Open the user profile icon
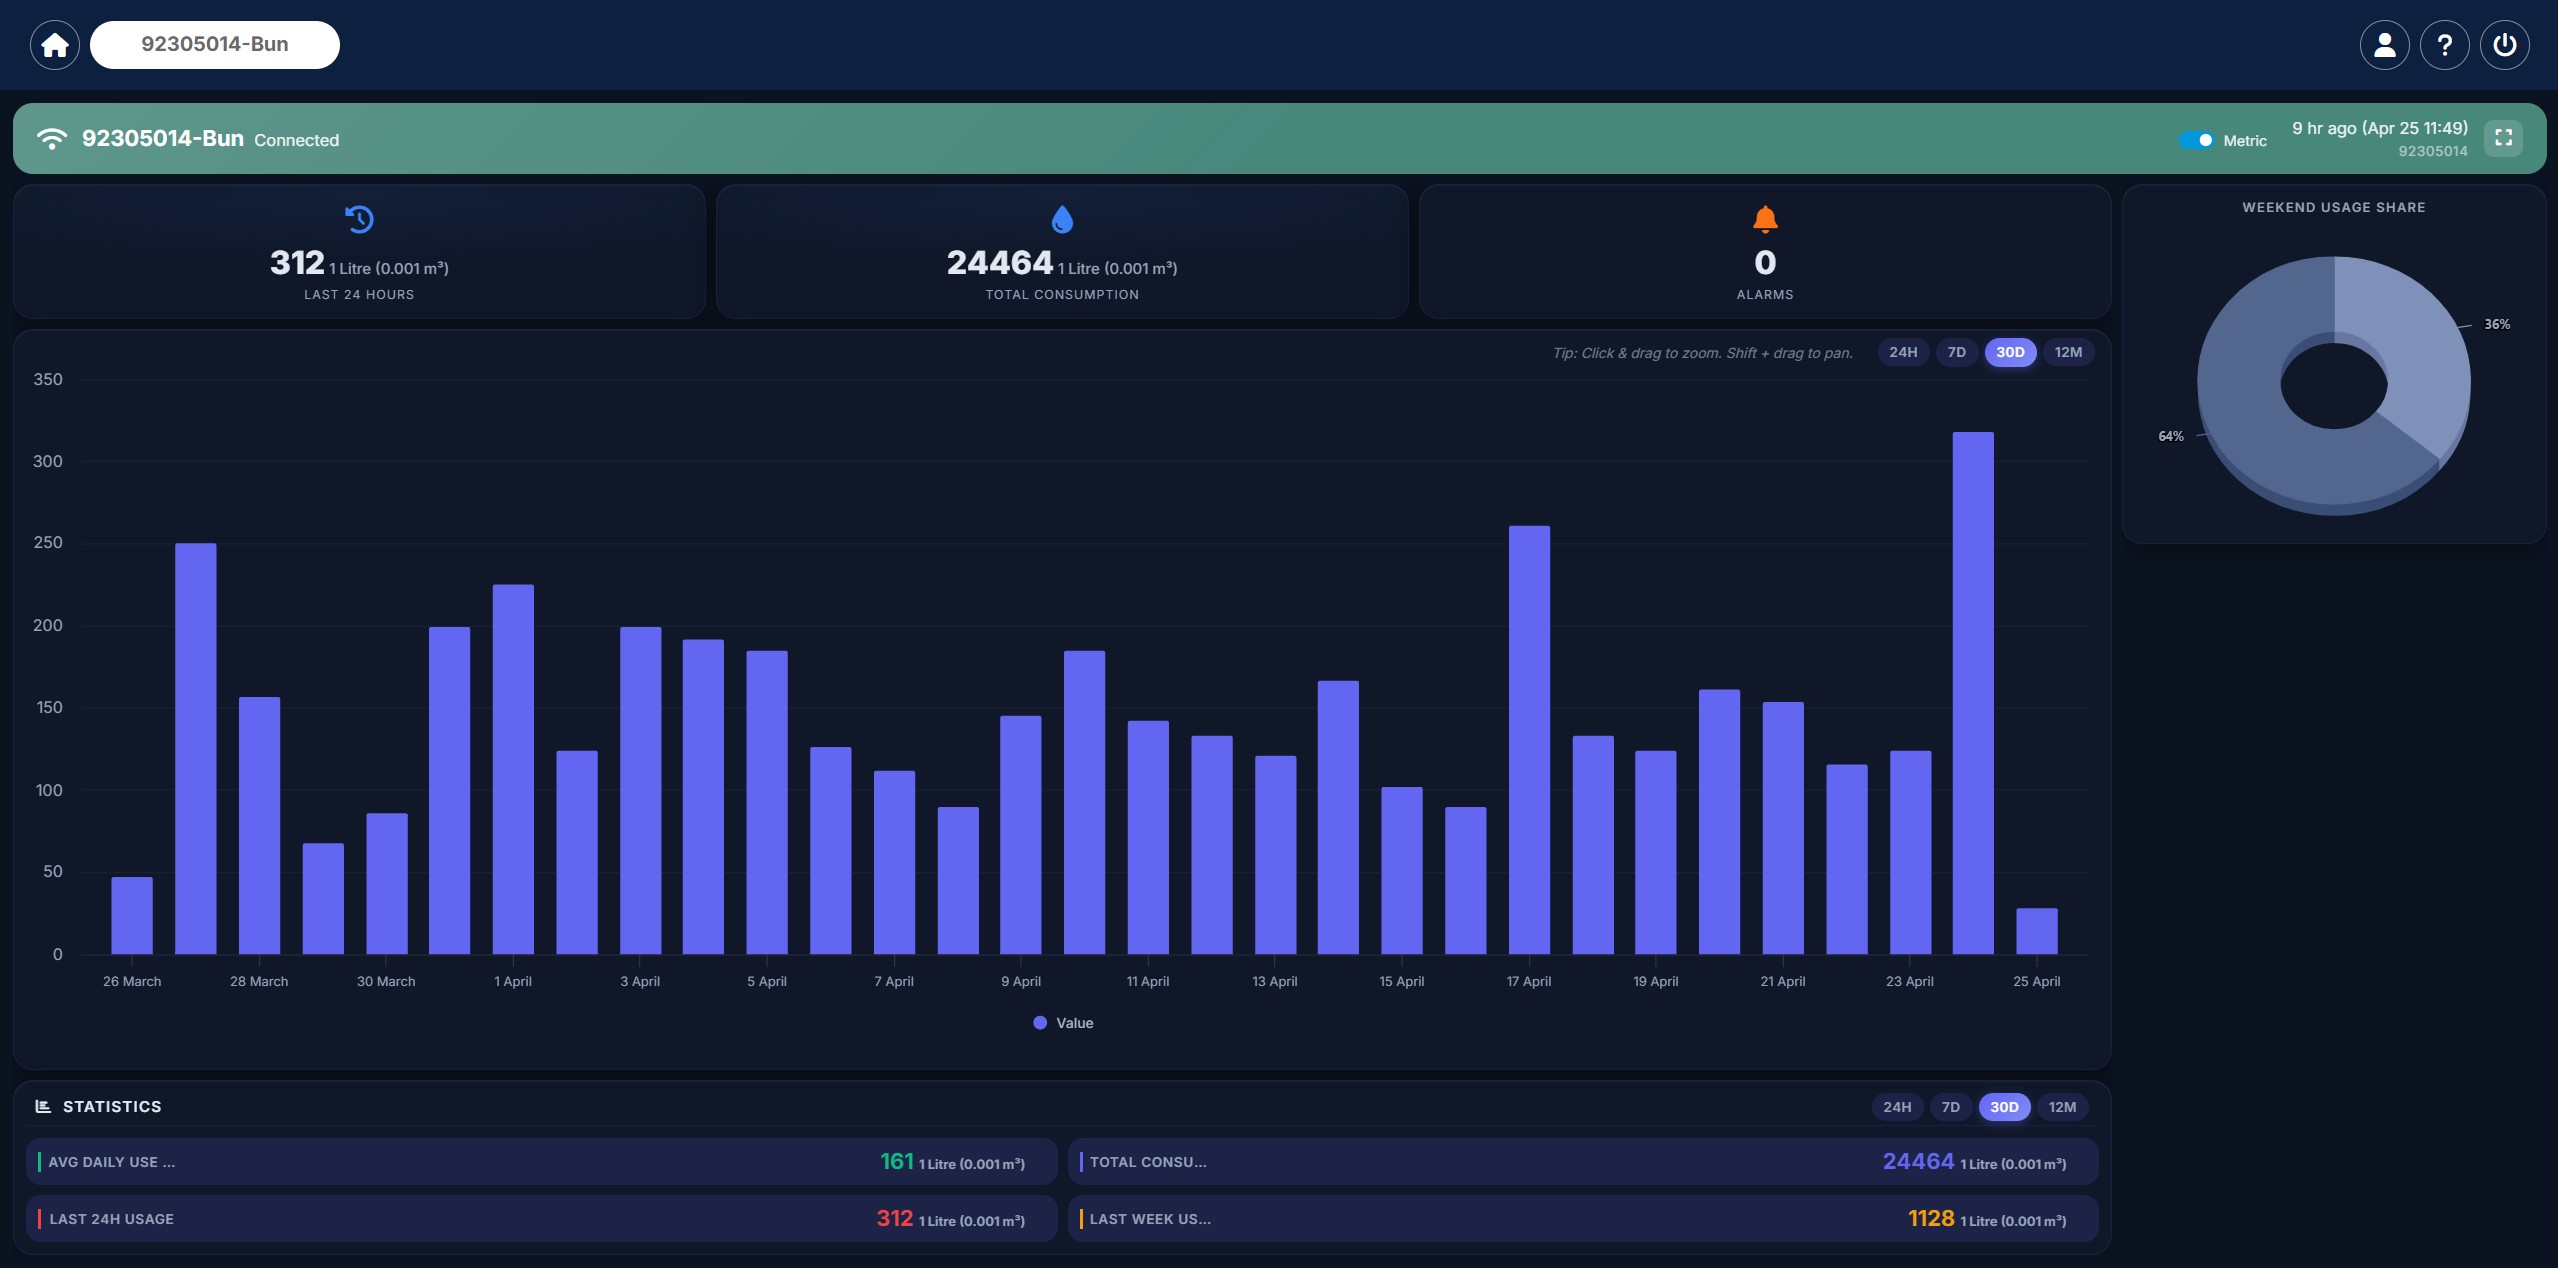 2384,45
